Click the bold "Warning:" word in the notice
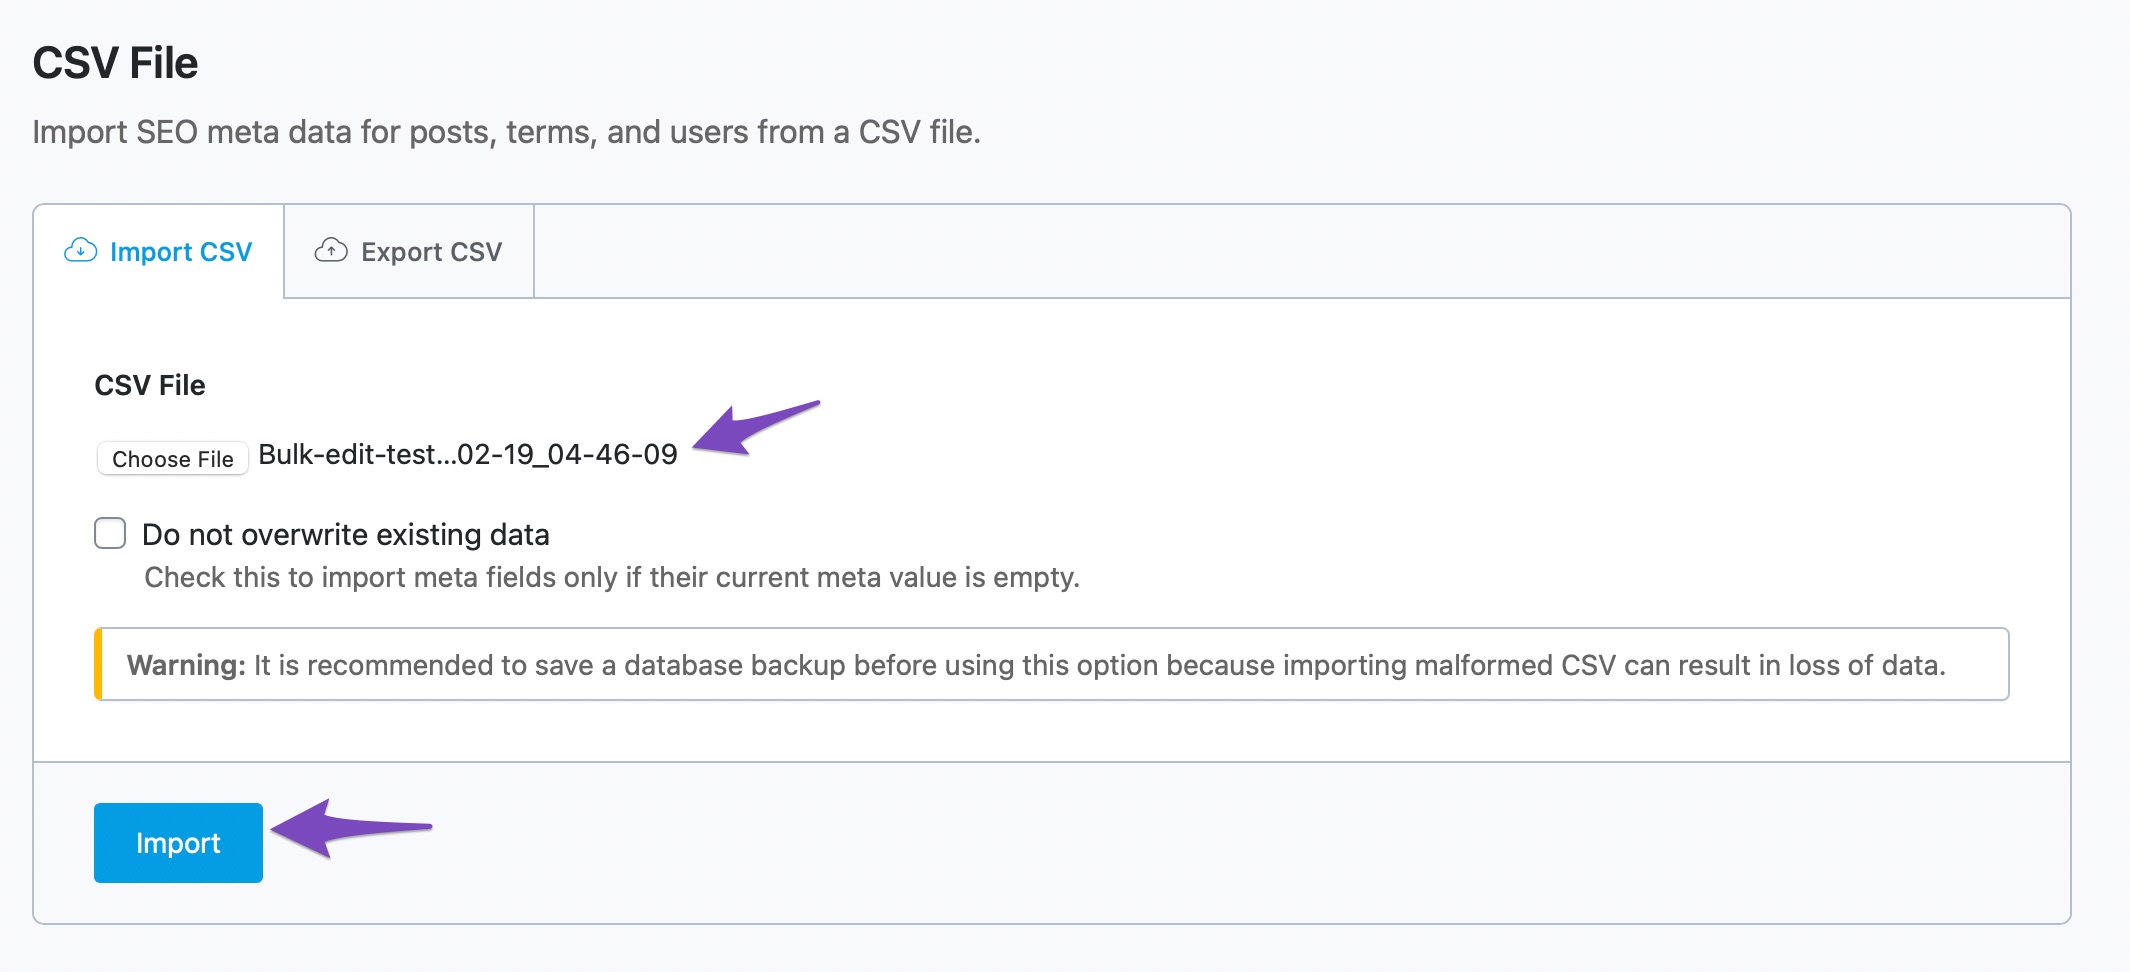The image size is (2130, 972). [x=186, y=665]
